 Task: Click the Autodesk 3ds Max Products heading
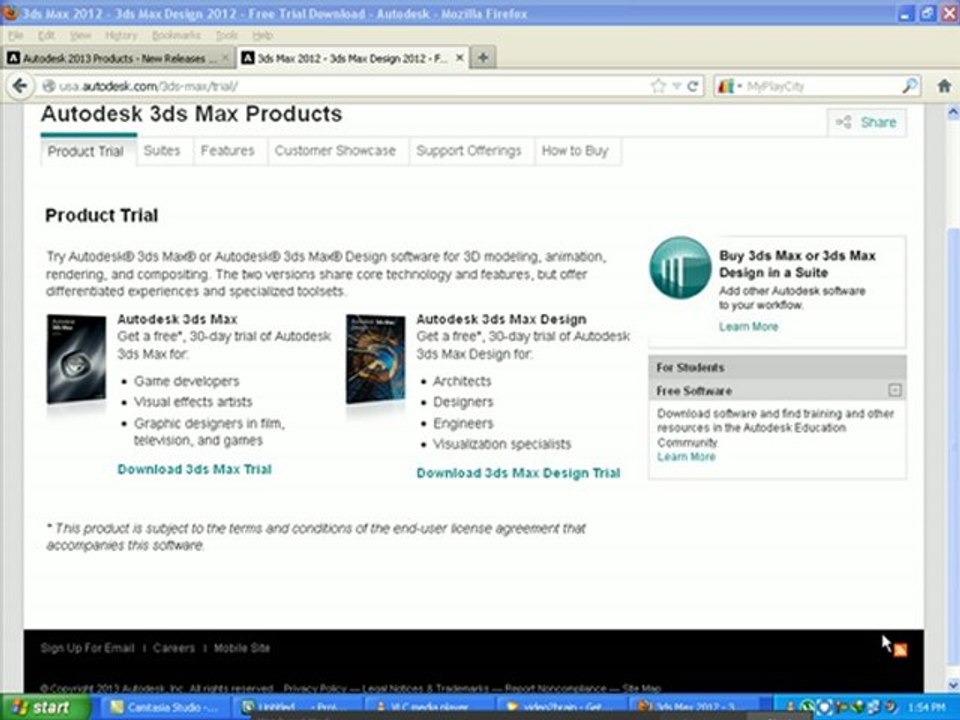tap(192, 114)
